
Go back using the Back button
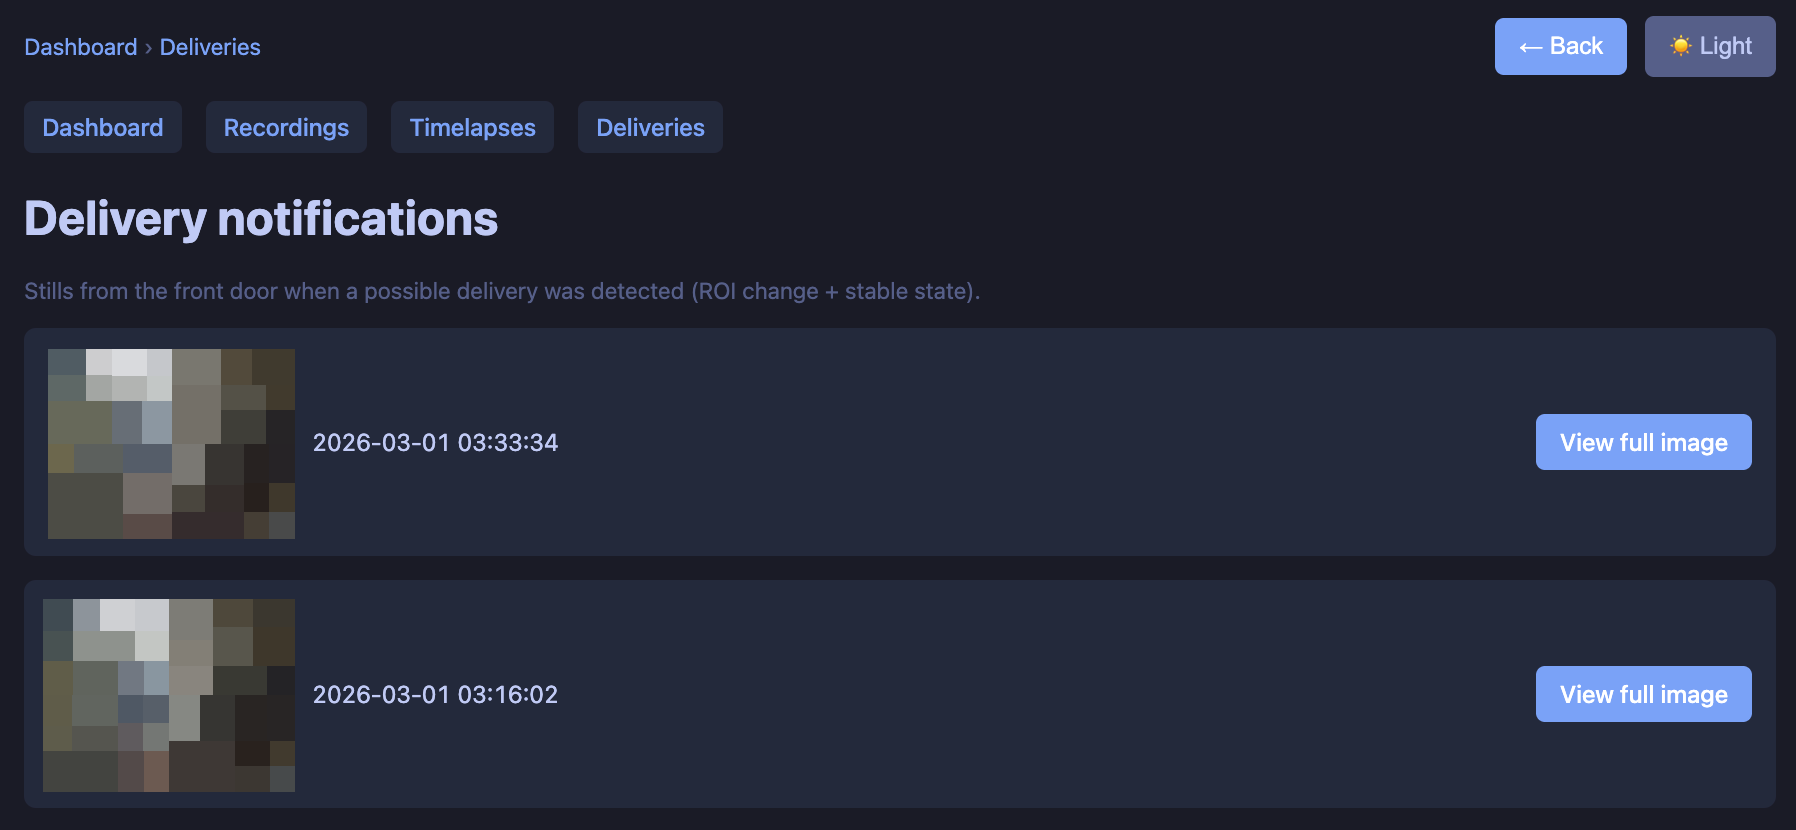click(x=1560, y=46)
